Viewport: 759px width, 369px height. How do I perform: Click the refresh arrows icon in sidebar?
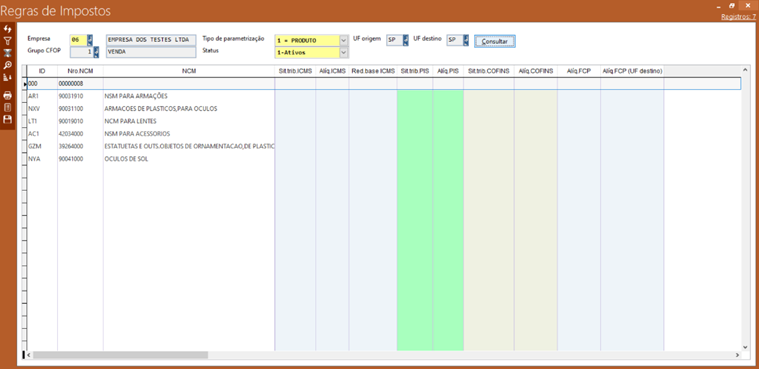click(7, 30)
